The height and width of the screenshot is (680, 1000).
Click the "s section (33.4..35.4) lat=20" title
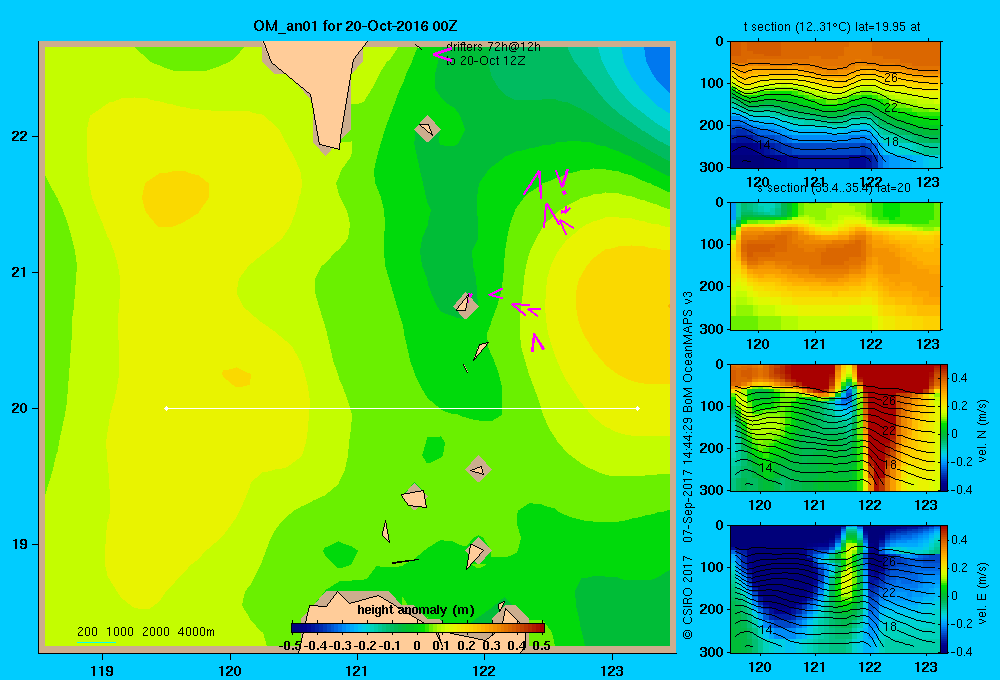click(x=833, y=188)
